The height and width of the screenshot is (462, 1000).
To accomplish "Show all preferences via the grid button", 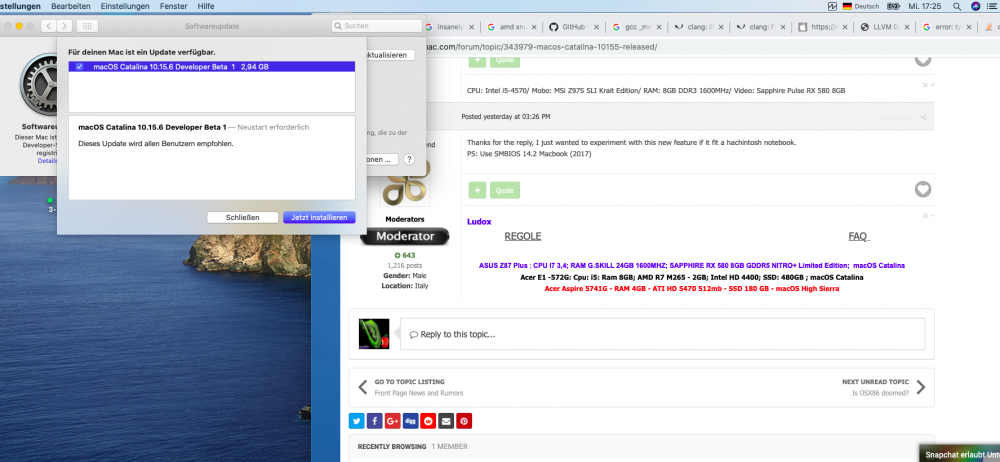I will pos(87,26).
